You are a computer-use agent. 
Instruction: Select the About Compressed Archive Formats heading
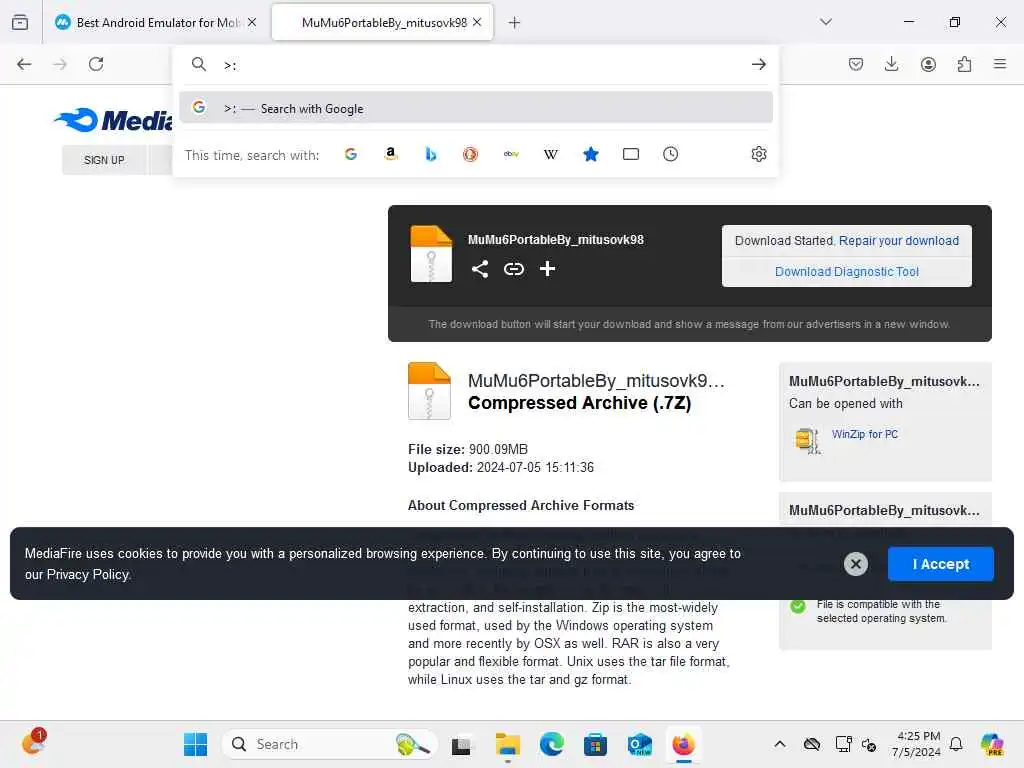[x=520, y=505]
